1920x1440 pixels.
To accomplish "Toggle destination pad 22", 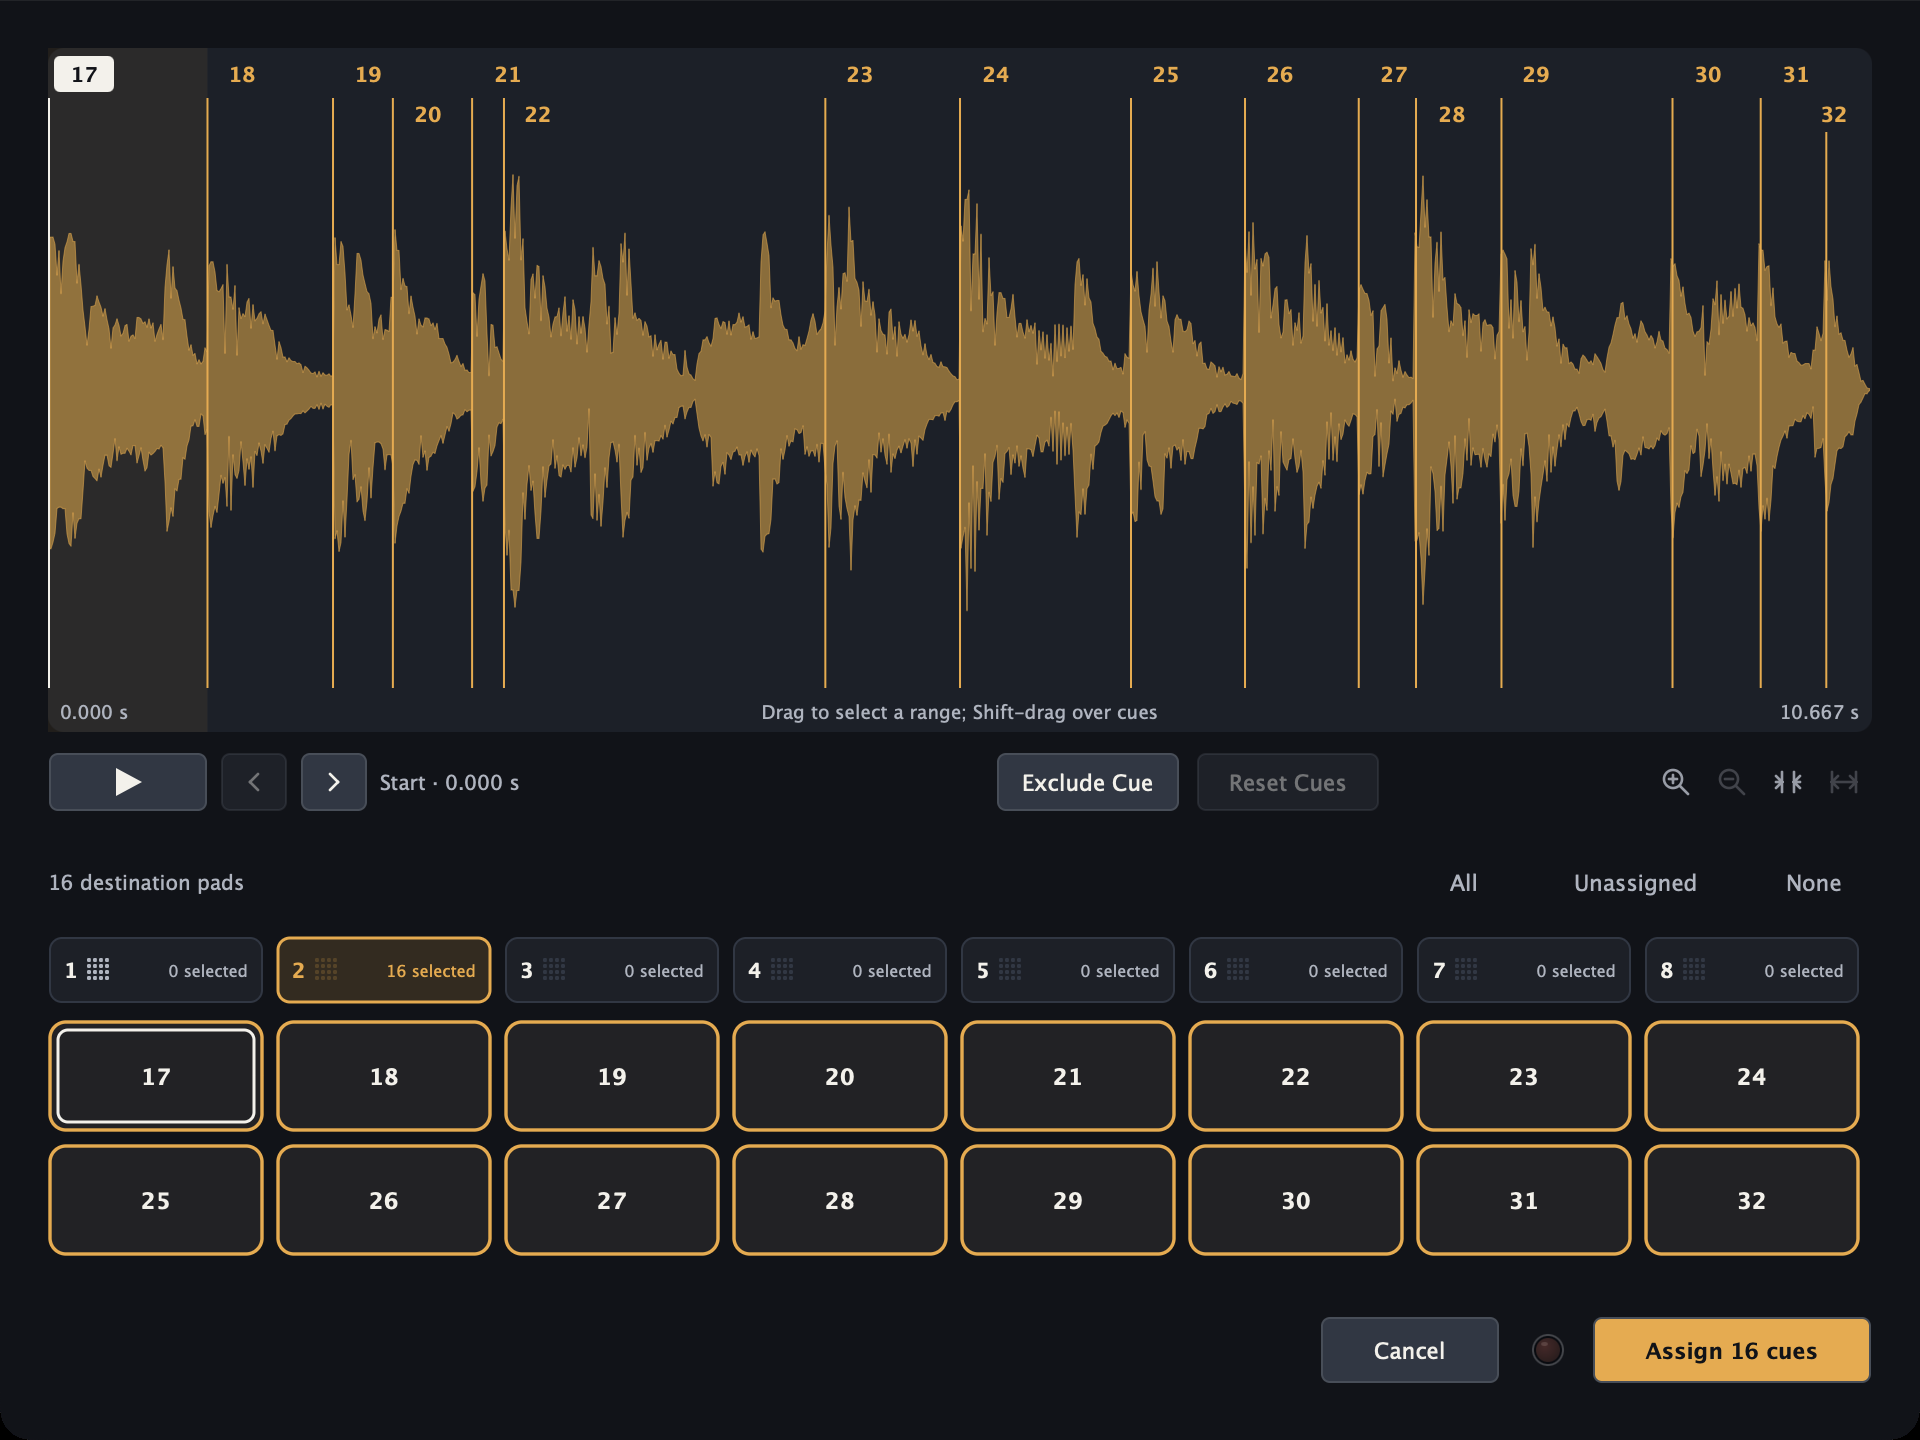I will [1296, 1076].
